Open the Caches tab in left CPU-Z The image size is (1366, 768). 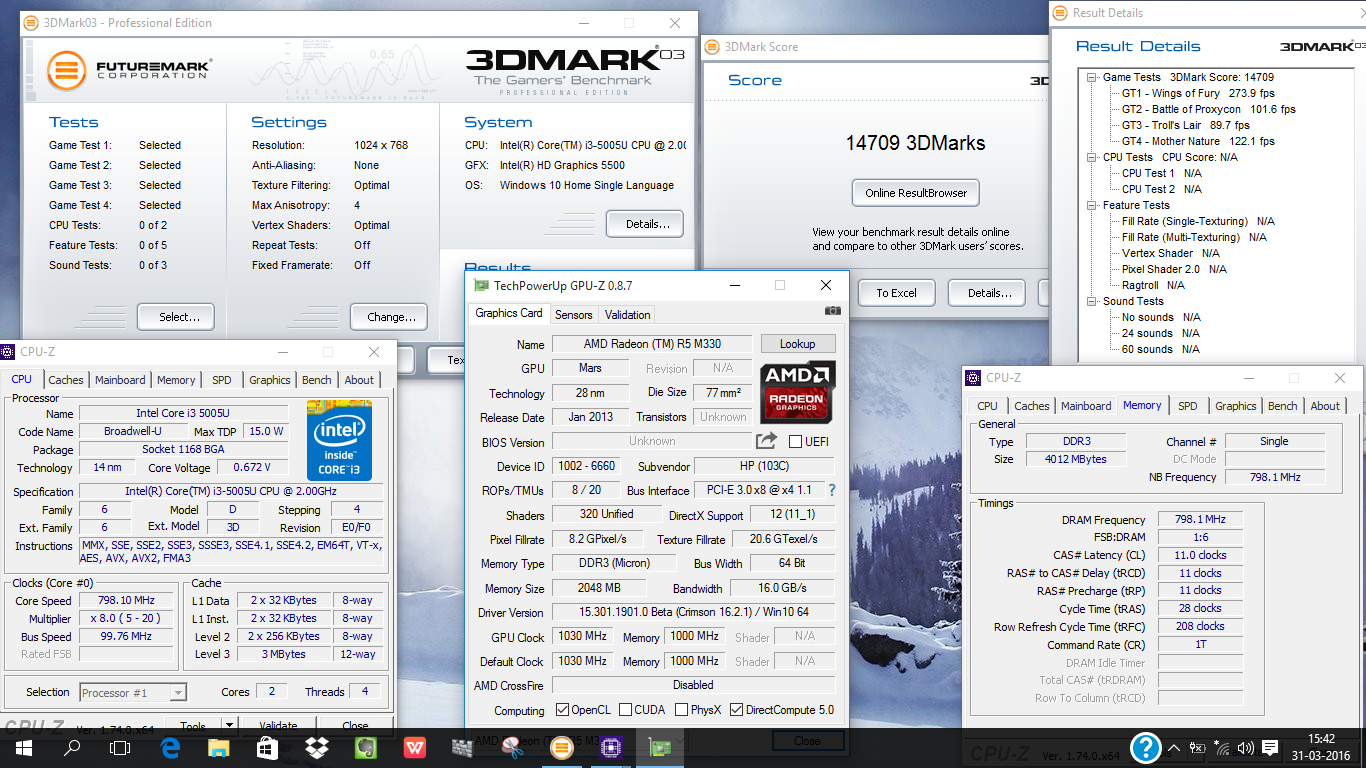click(x=66, y=380)
